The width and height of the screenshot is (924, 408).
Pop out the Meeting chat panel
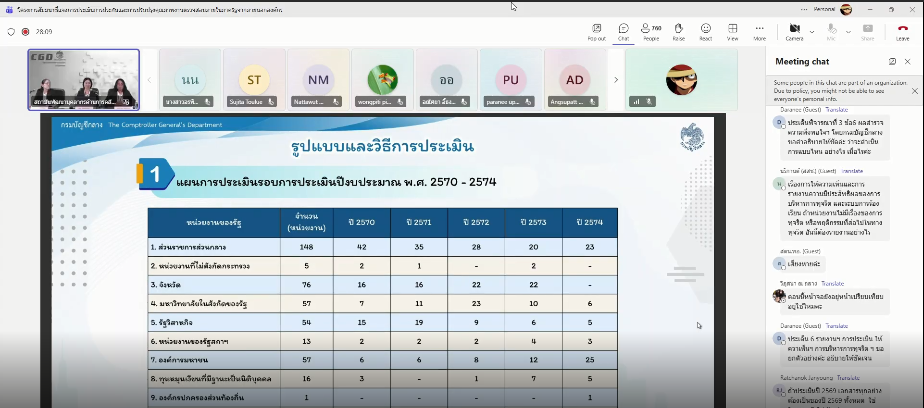click(x=891, y=62)
